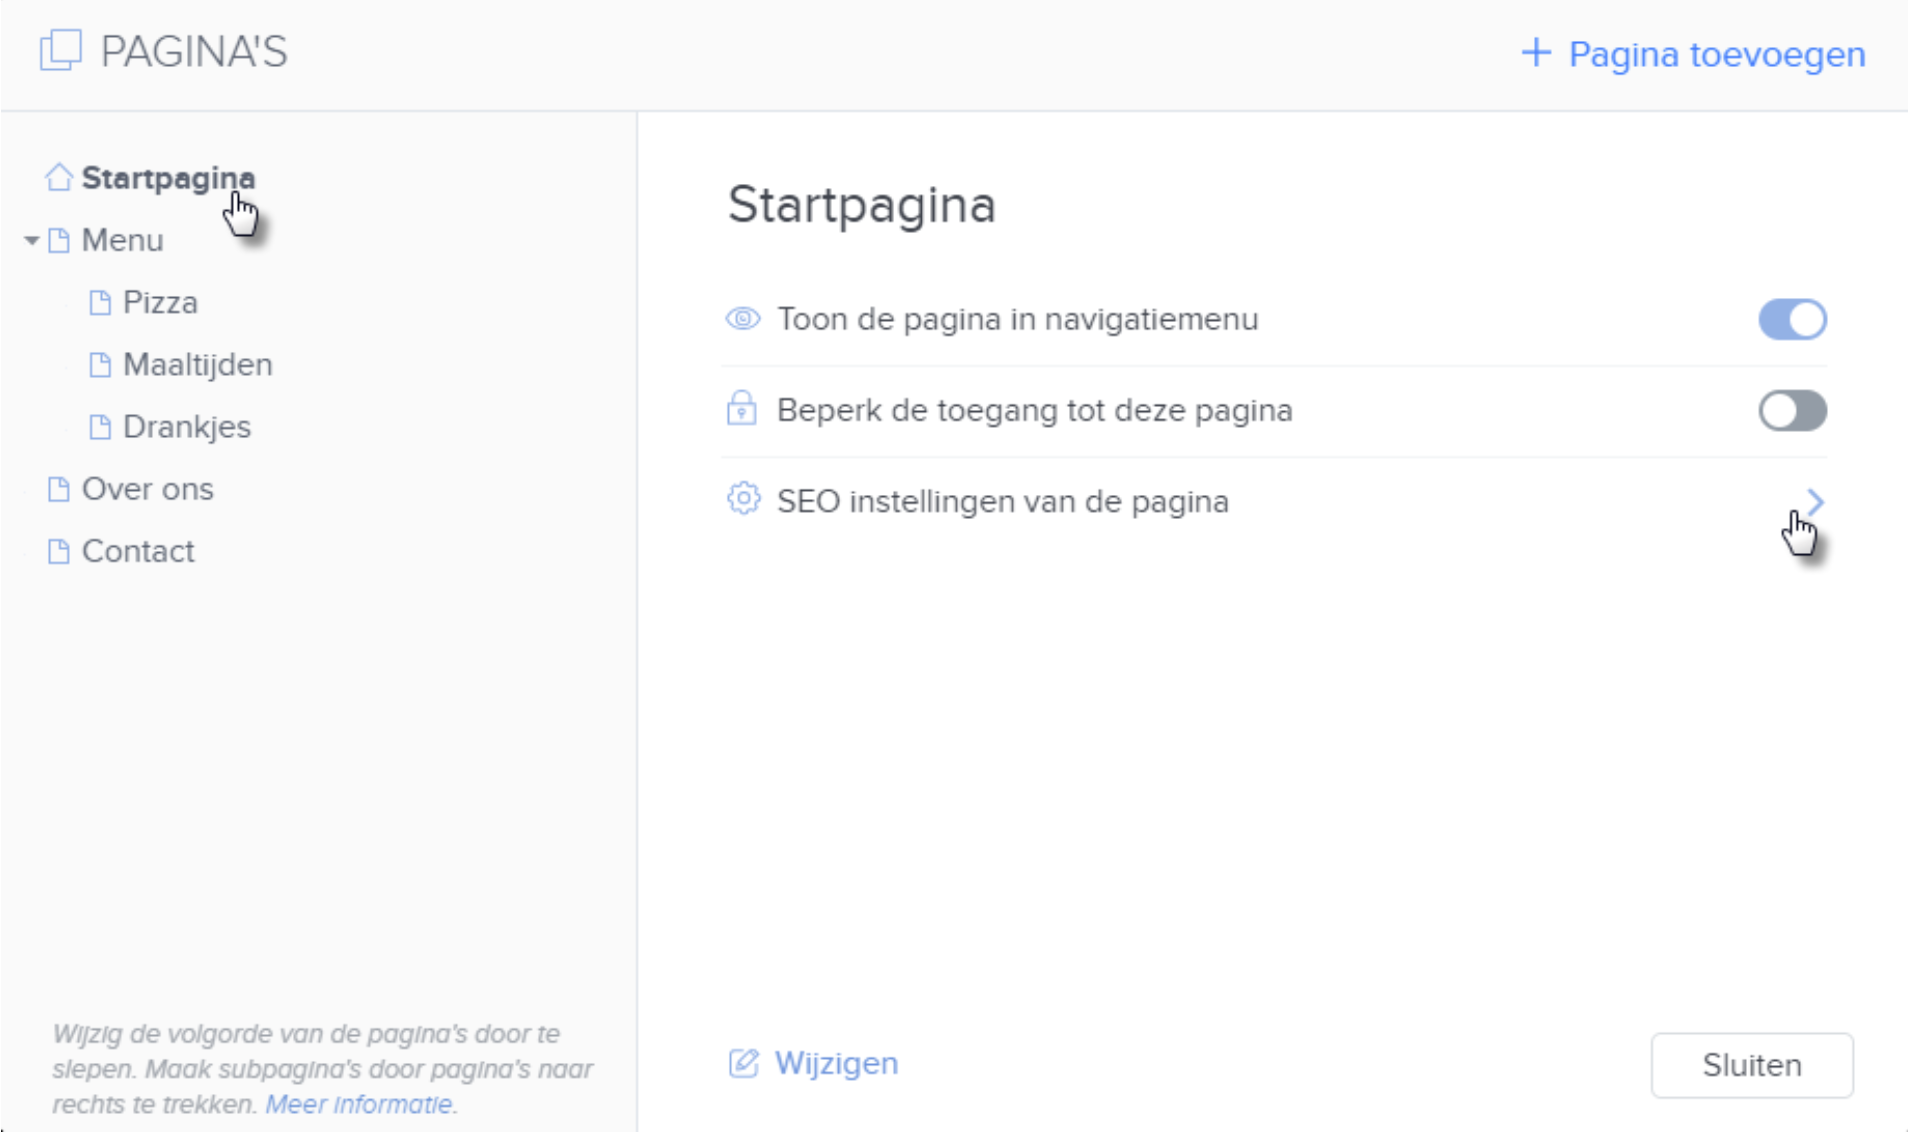
Task: Enable 'Beperk de toegang tot deze pagina'
Action: point(1793,410)
